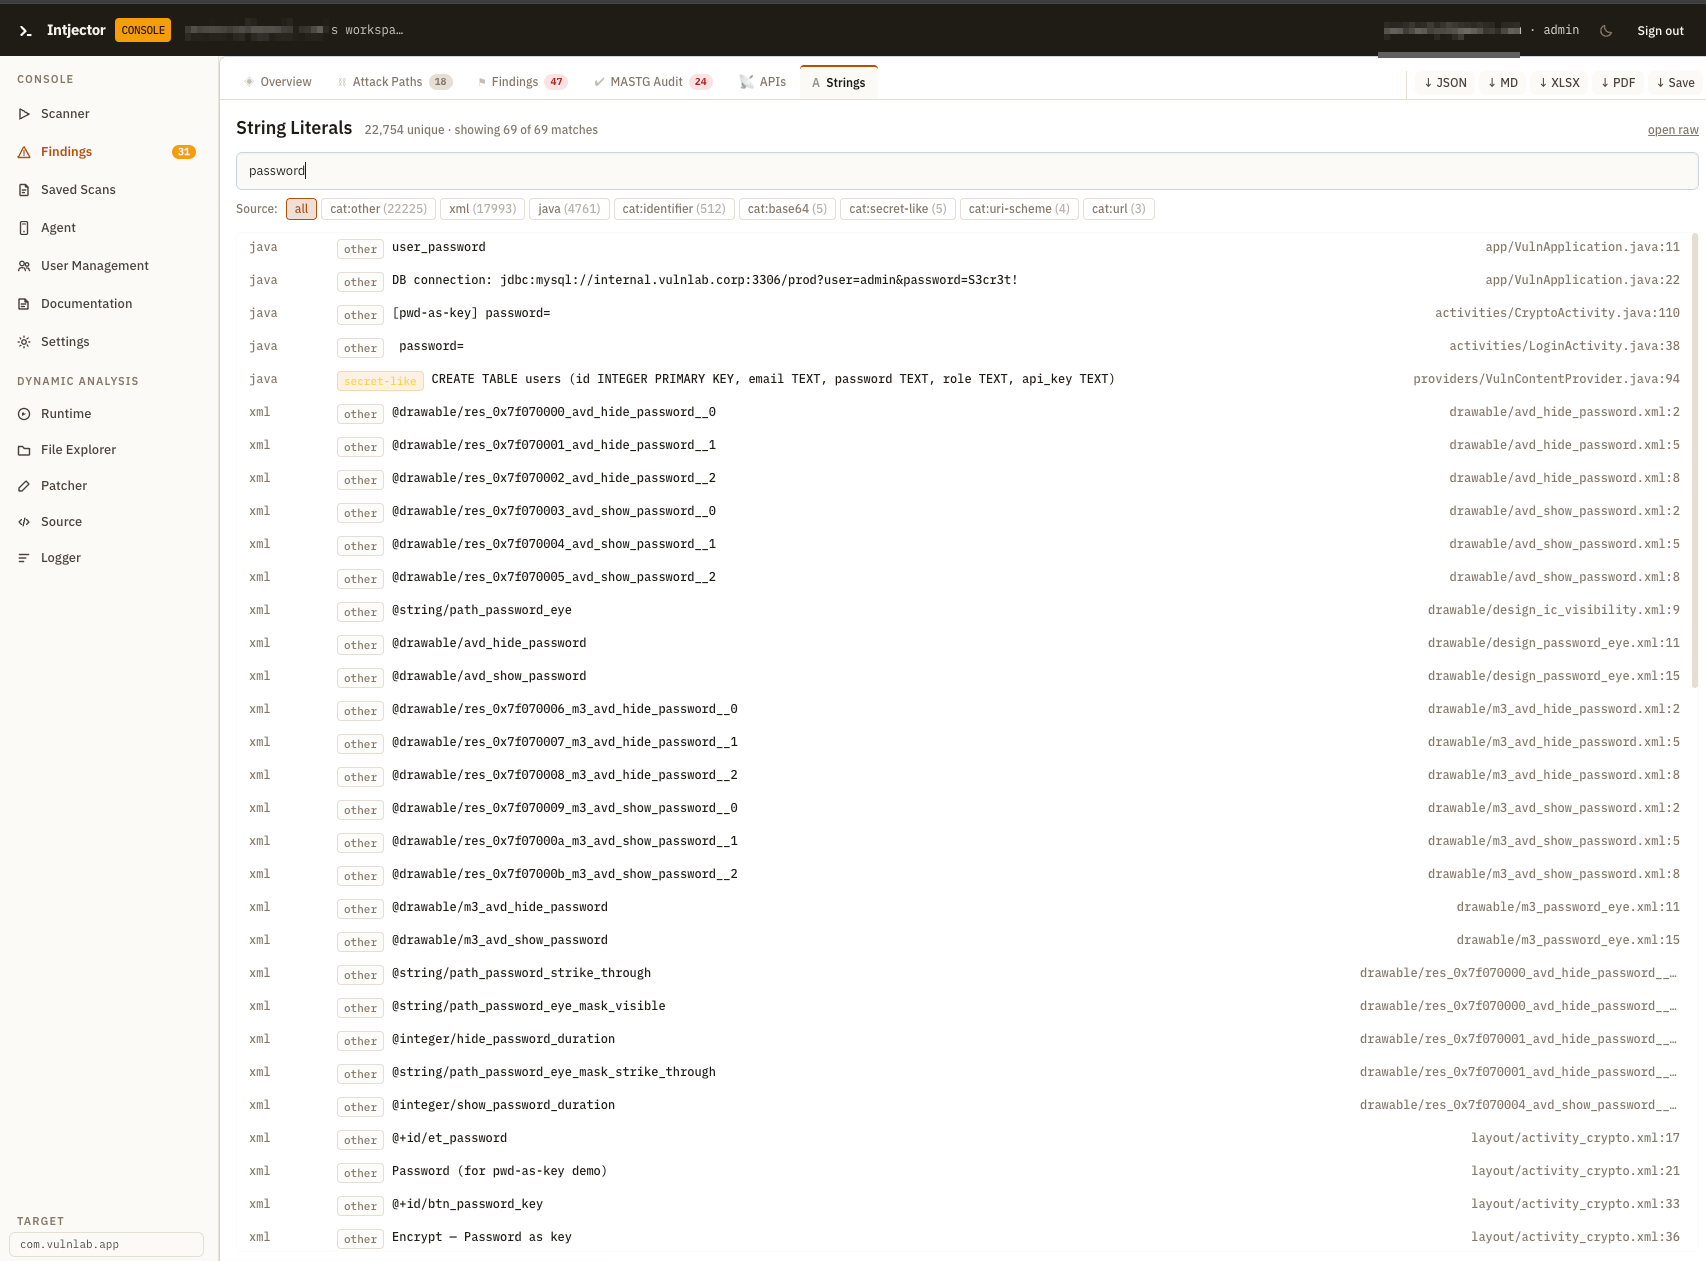
Task: Filter strings by xml source chip
Action: click(482, 209)
